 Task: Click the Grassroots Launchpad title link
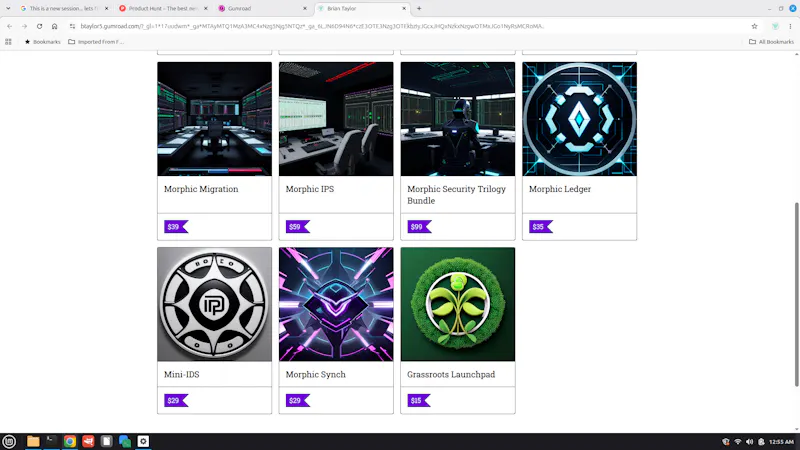tap(451, 374)
